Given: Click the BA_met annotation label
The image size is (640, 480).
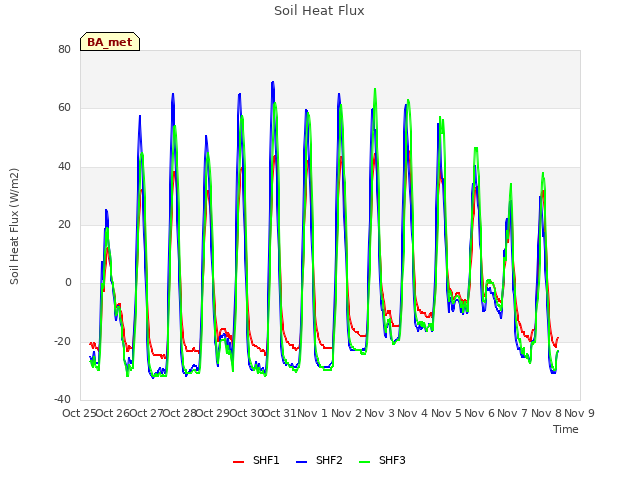Looking at the screenshot, I should (110, 42).
